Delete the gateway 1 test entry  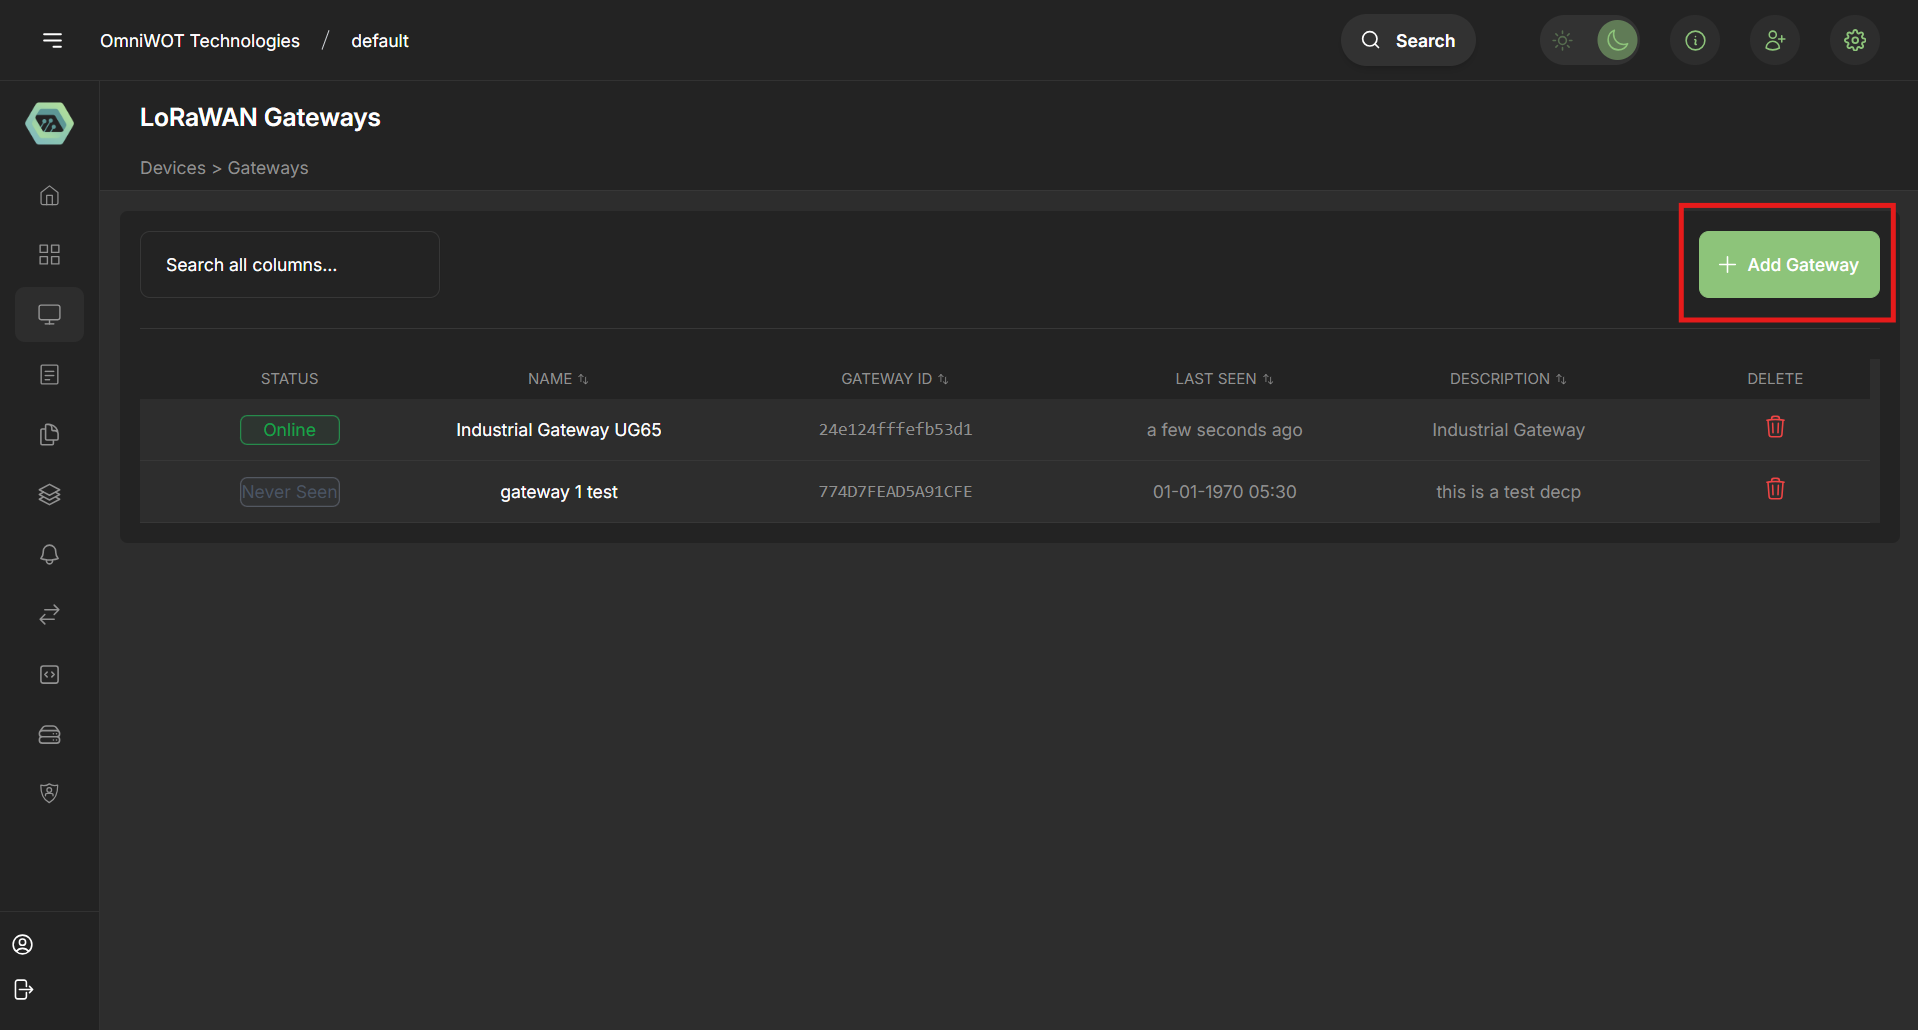[x=1774, y=489]
